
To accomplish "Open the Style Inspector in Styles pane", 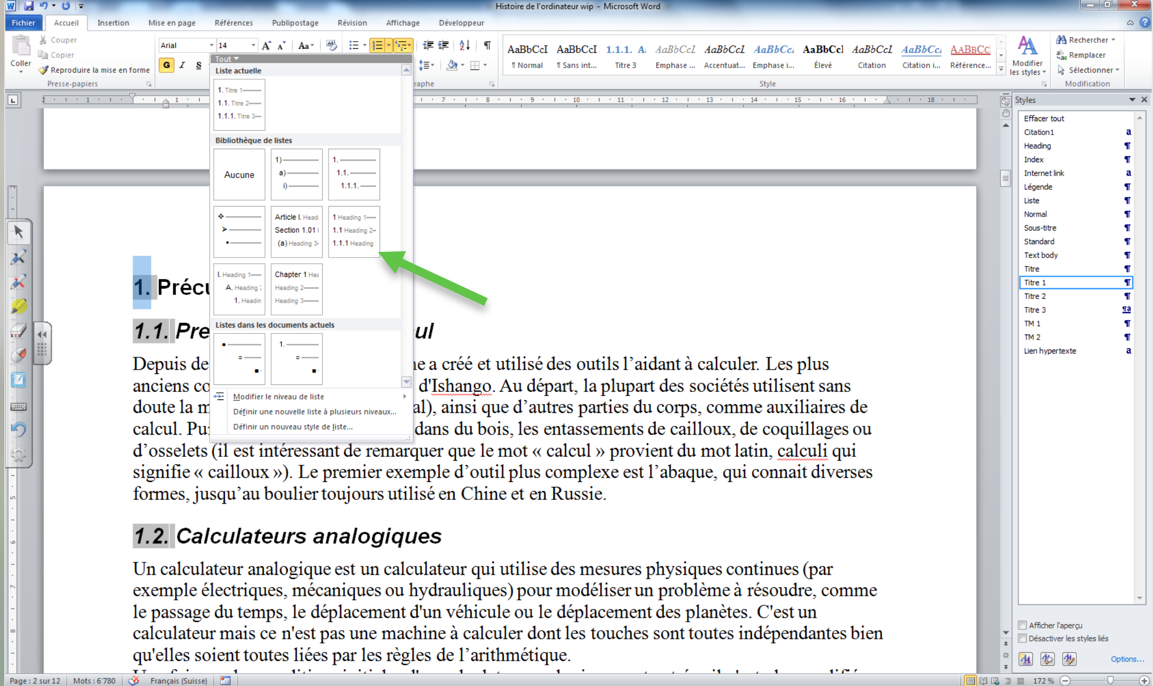I will tap(1047, 659).
